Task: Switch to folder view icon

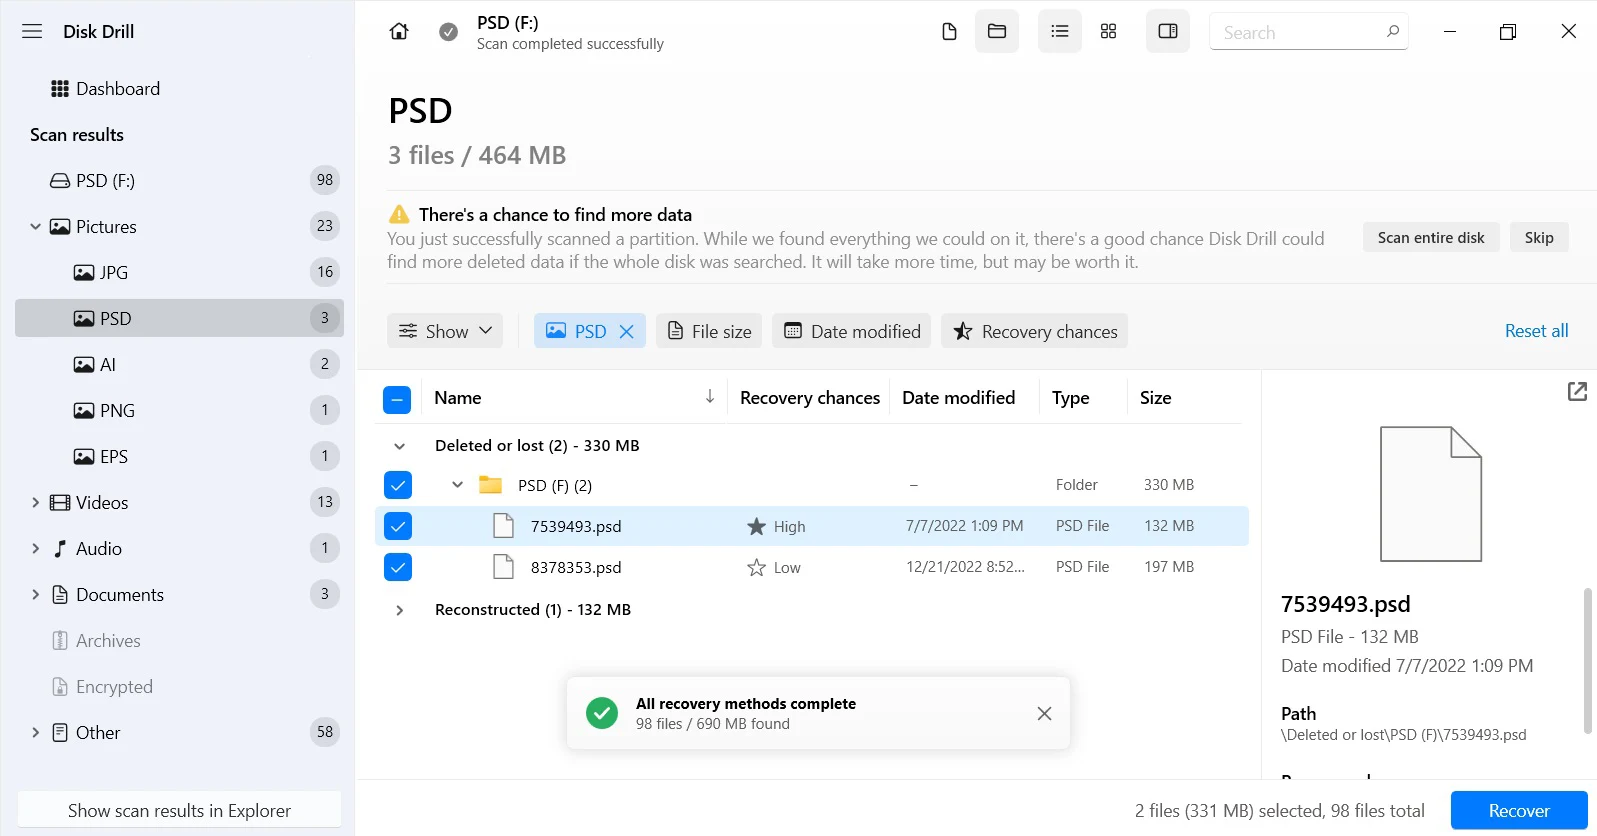Action: pyautogui.click(x=997, y=31)
